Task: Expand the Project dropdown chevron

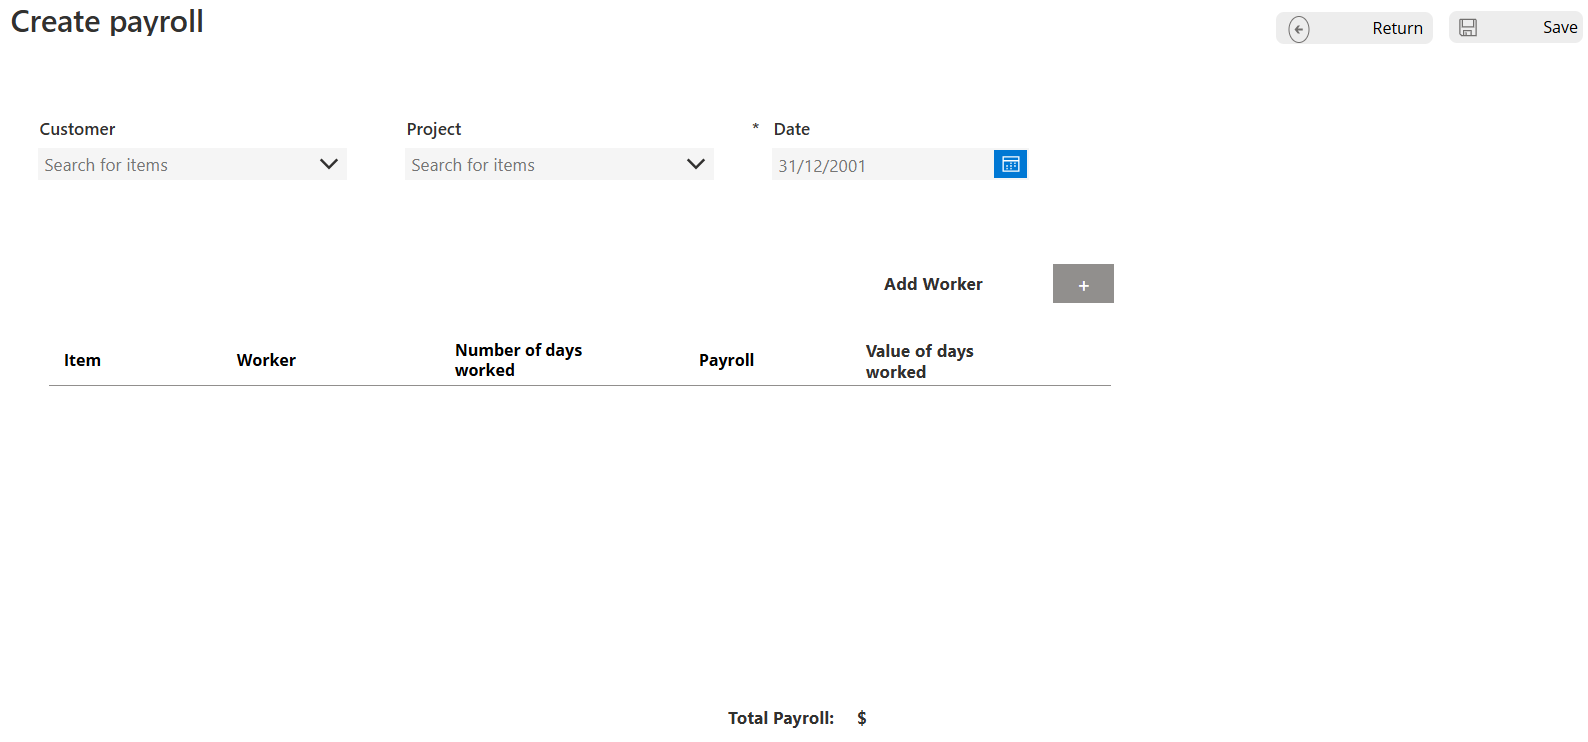Action: pos(695,164)
